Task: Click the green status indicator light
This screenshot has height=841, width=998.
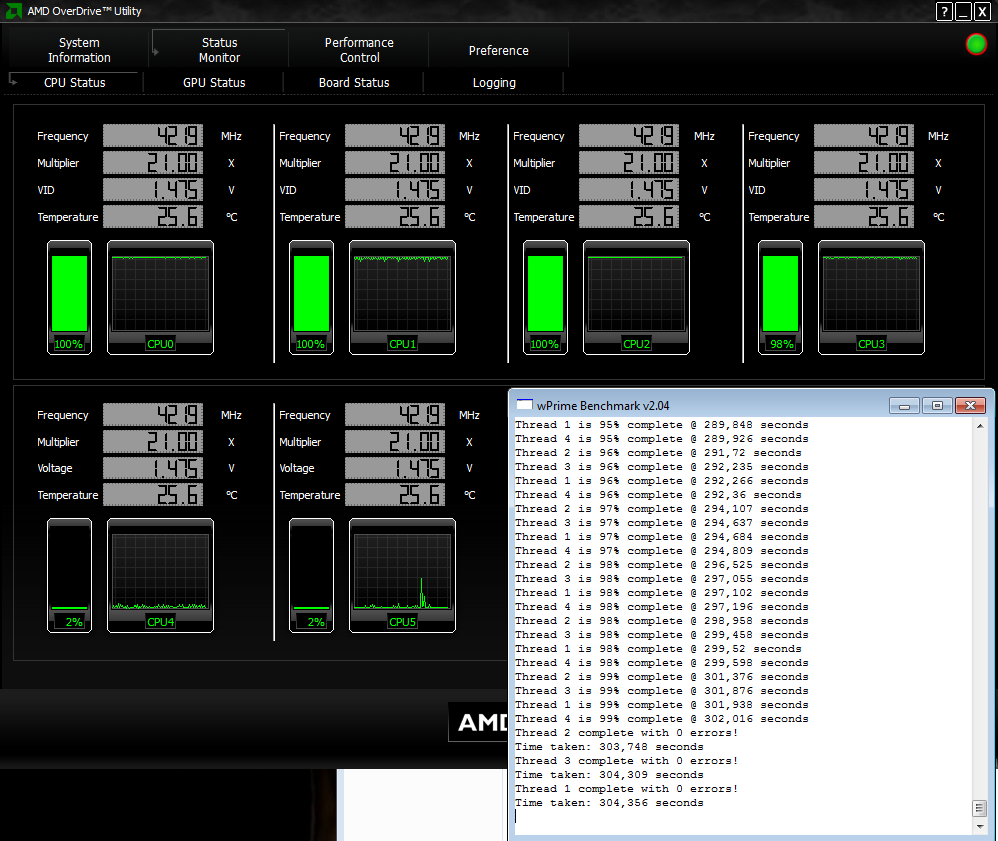Action: click(976, 45)
